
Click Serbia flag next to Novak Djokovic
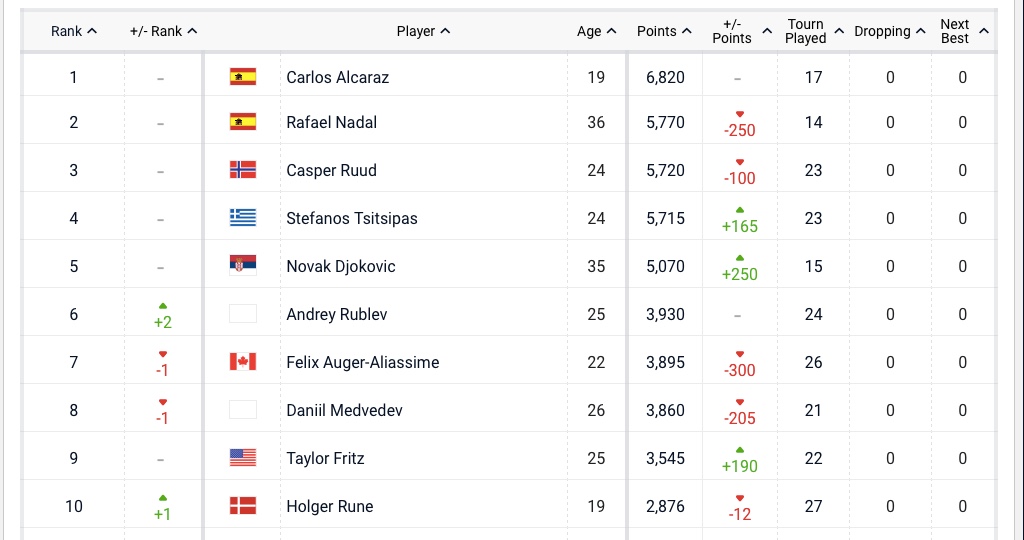coord(243,266)
